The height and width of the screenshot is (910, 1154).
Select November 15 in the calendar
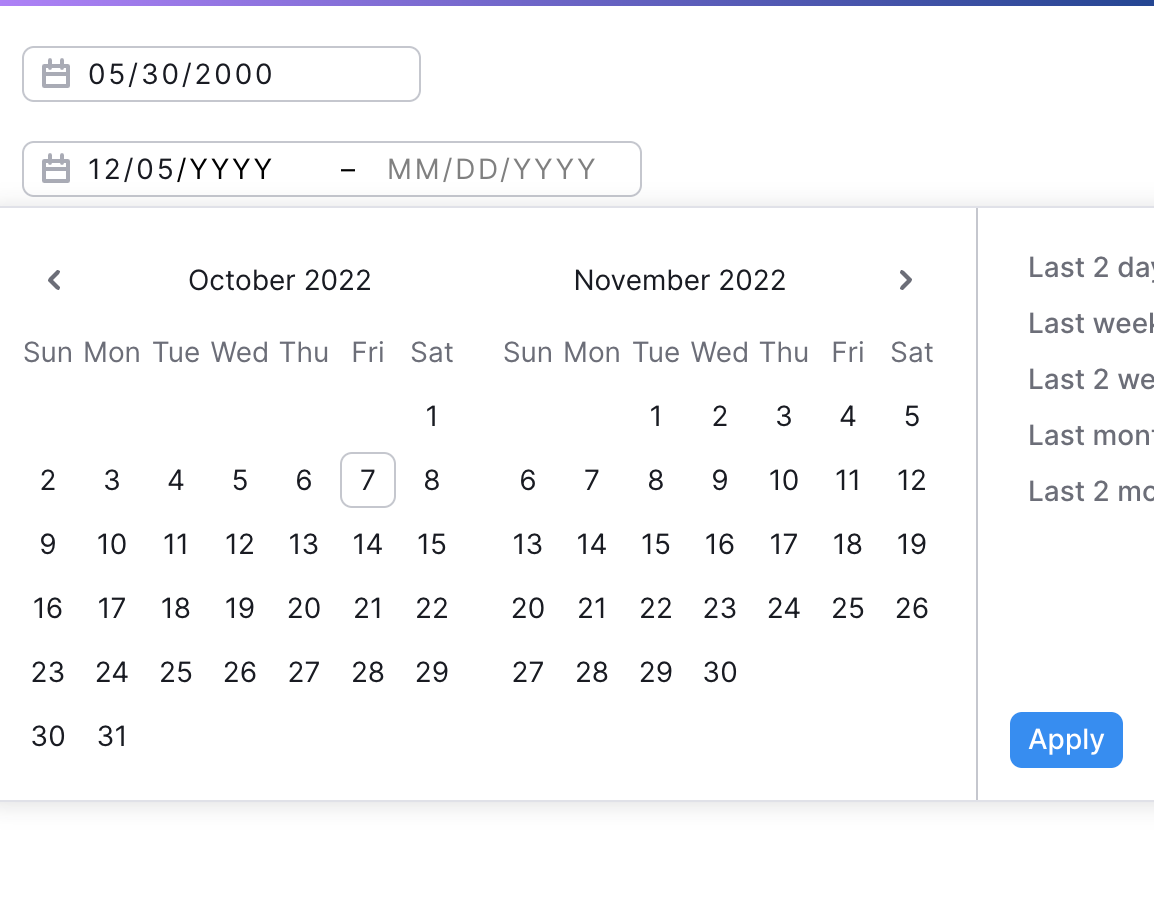point(655,544)
